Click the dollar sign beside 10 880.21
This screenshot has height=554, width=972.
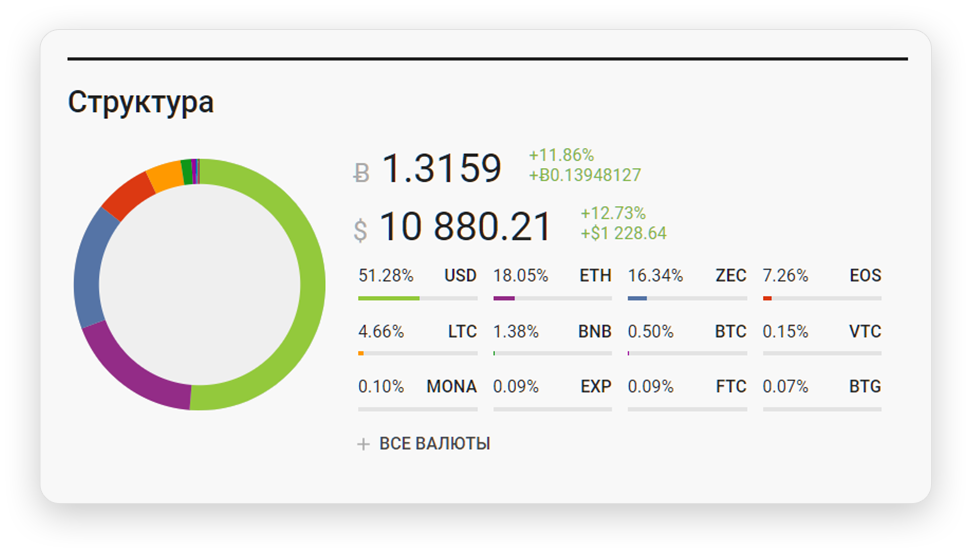point(360,231)
